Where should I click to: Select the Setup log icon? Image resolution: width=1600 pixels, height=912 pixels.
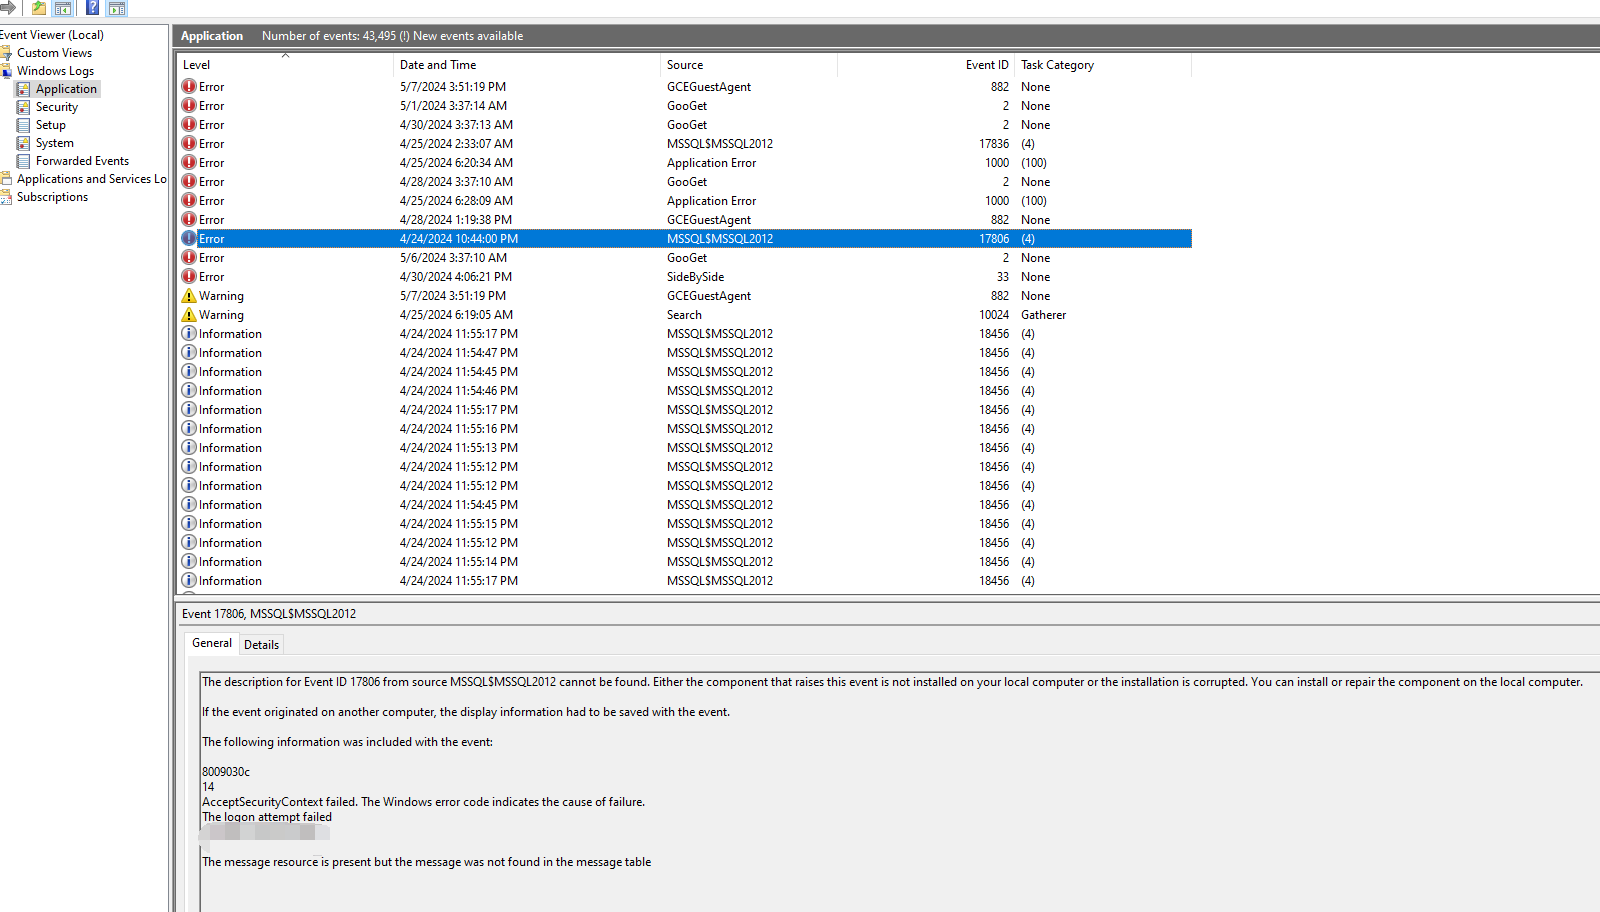(24, 124)
